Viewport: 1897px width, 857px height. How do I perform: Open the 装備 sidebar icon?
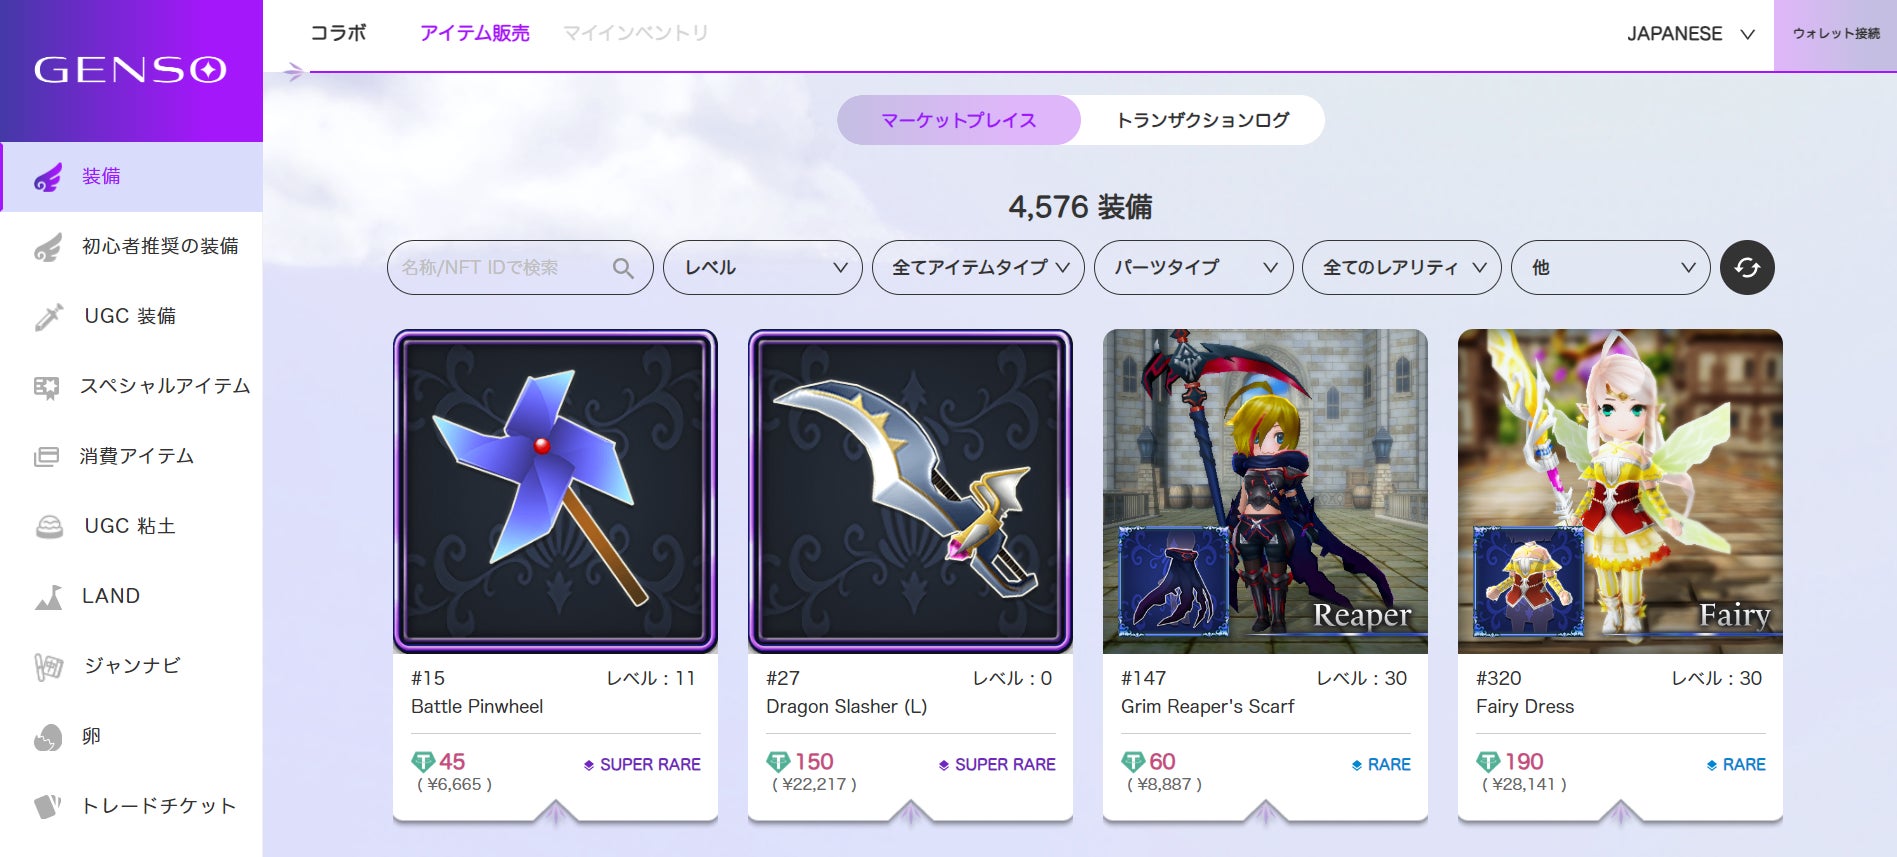point(48,177)
